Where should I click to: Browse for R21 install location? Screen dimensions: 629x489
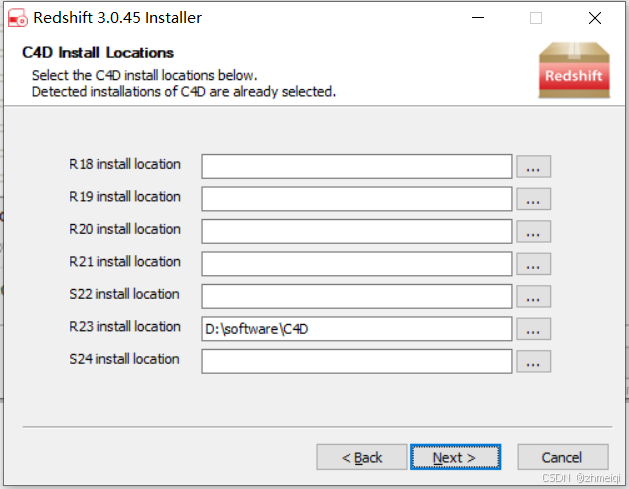[533, 264]
